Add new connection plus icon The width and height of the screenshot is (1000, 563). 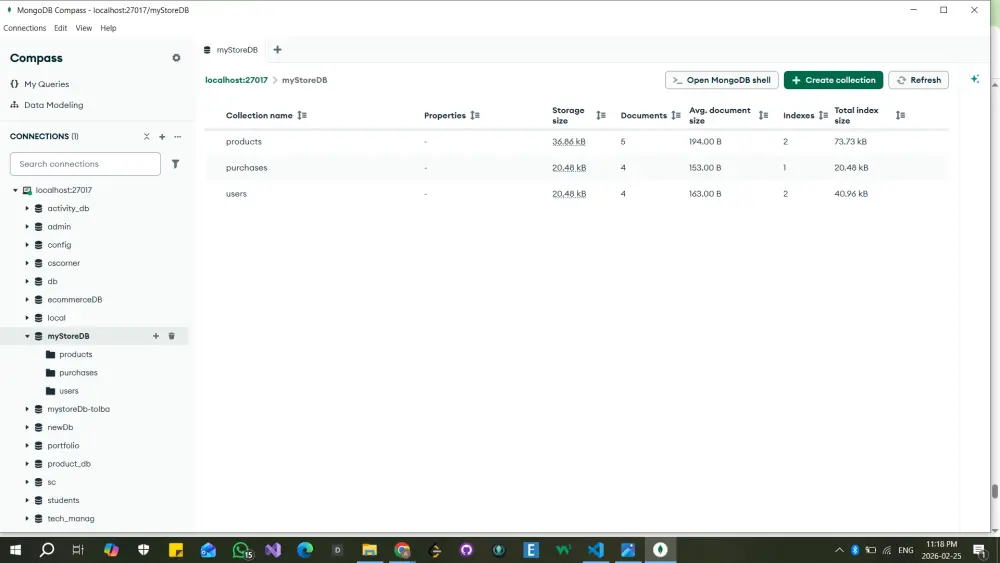click(x=162, y=136)
